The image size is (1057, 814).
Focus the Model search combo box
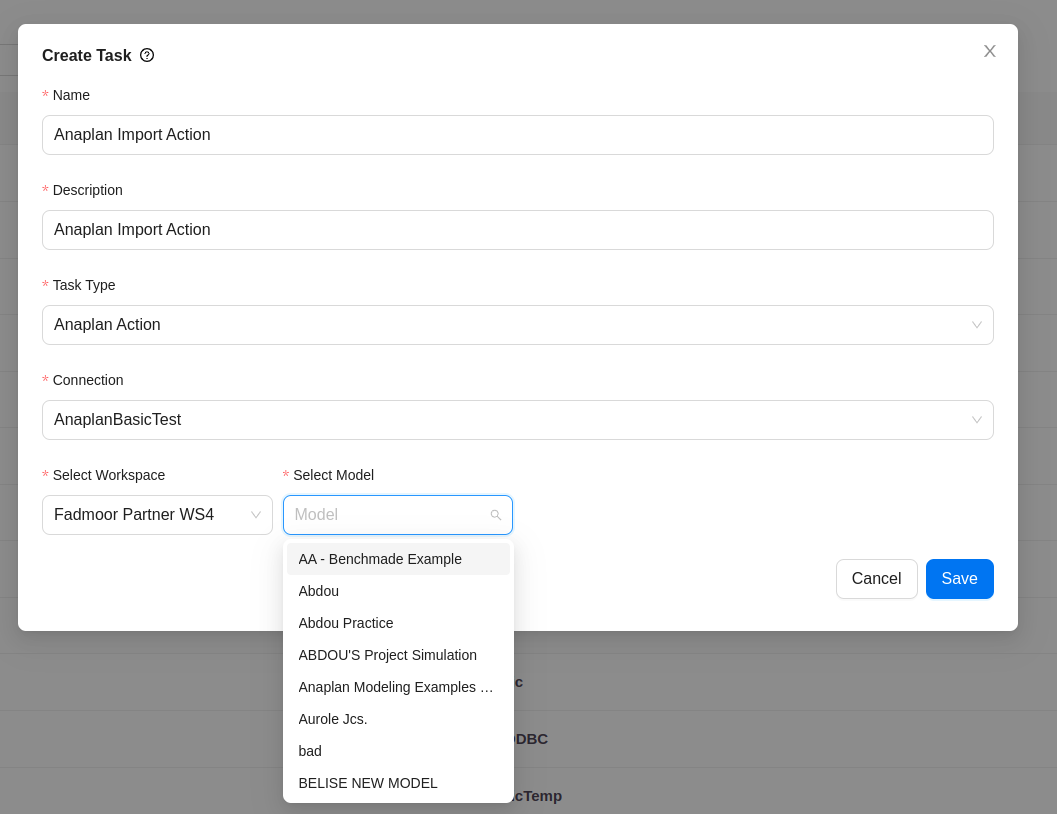[x=398, y=515]
